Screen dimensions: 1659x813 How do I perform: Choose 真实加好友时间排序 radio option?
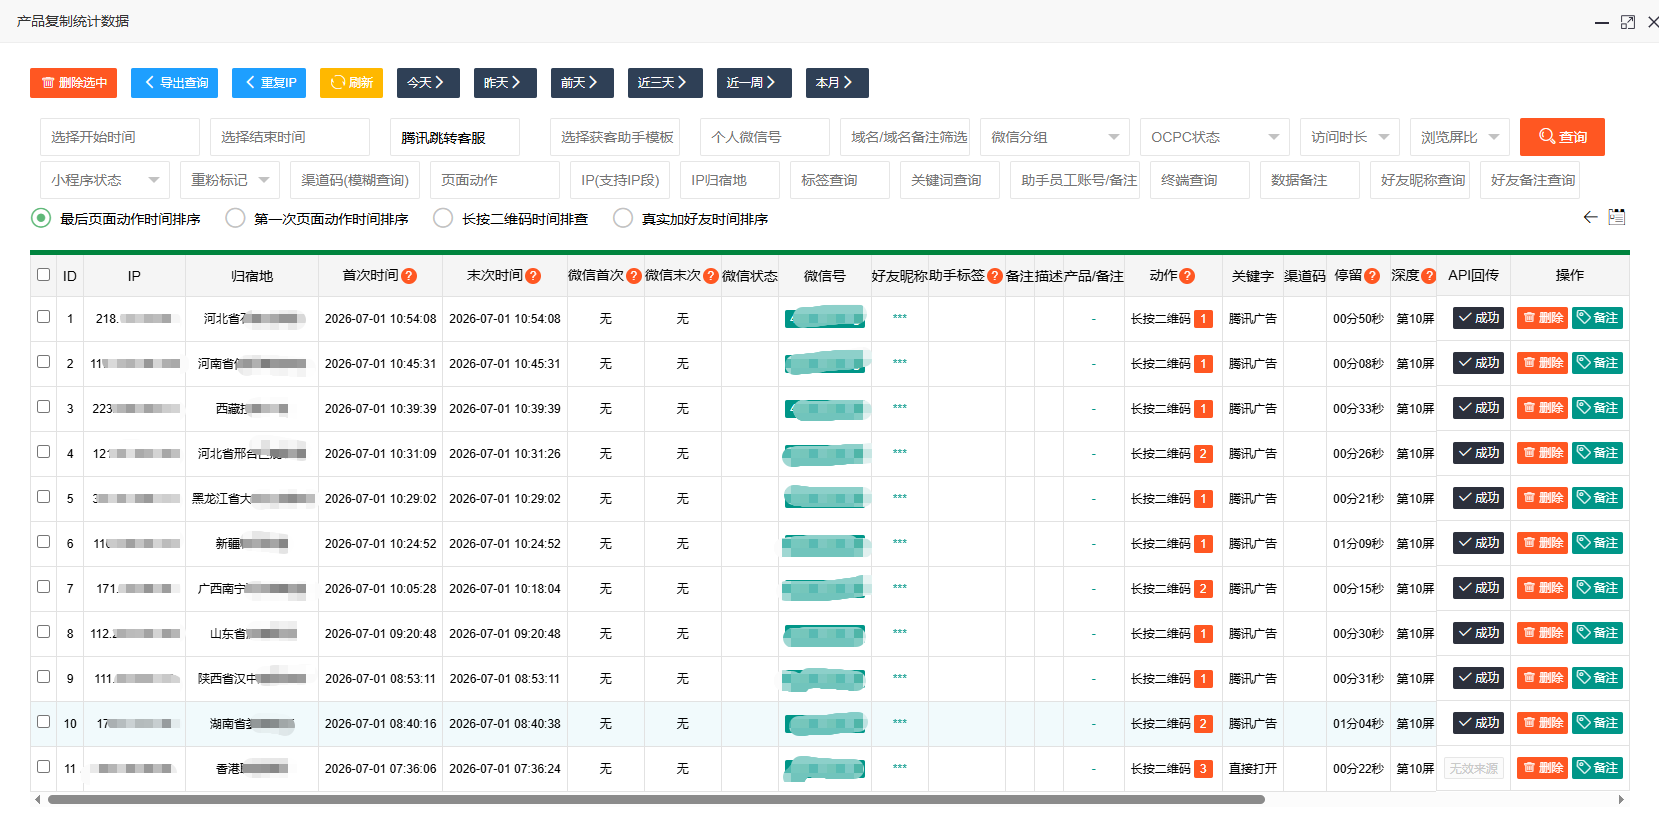coord(623,218)
